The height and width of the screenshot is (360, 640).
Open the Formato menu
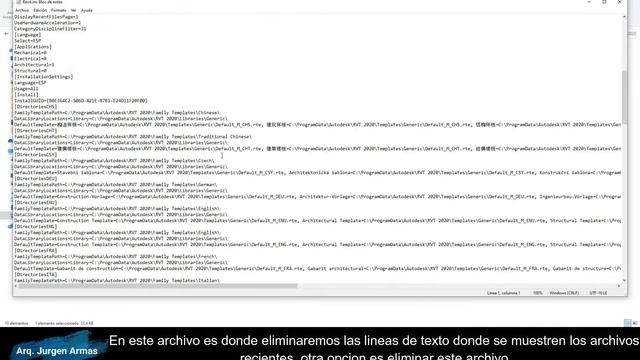click(58, 10)
